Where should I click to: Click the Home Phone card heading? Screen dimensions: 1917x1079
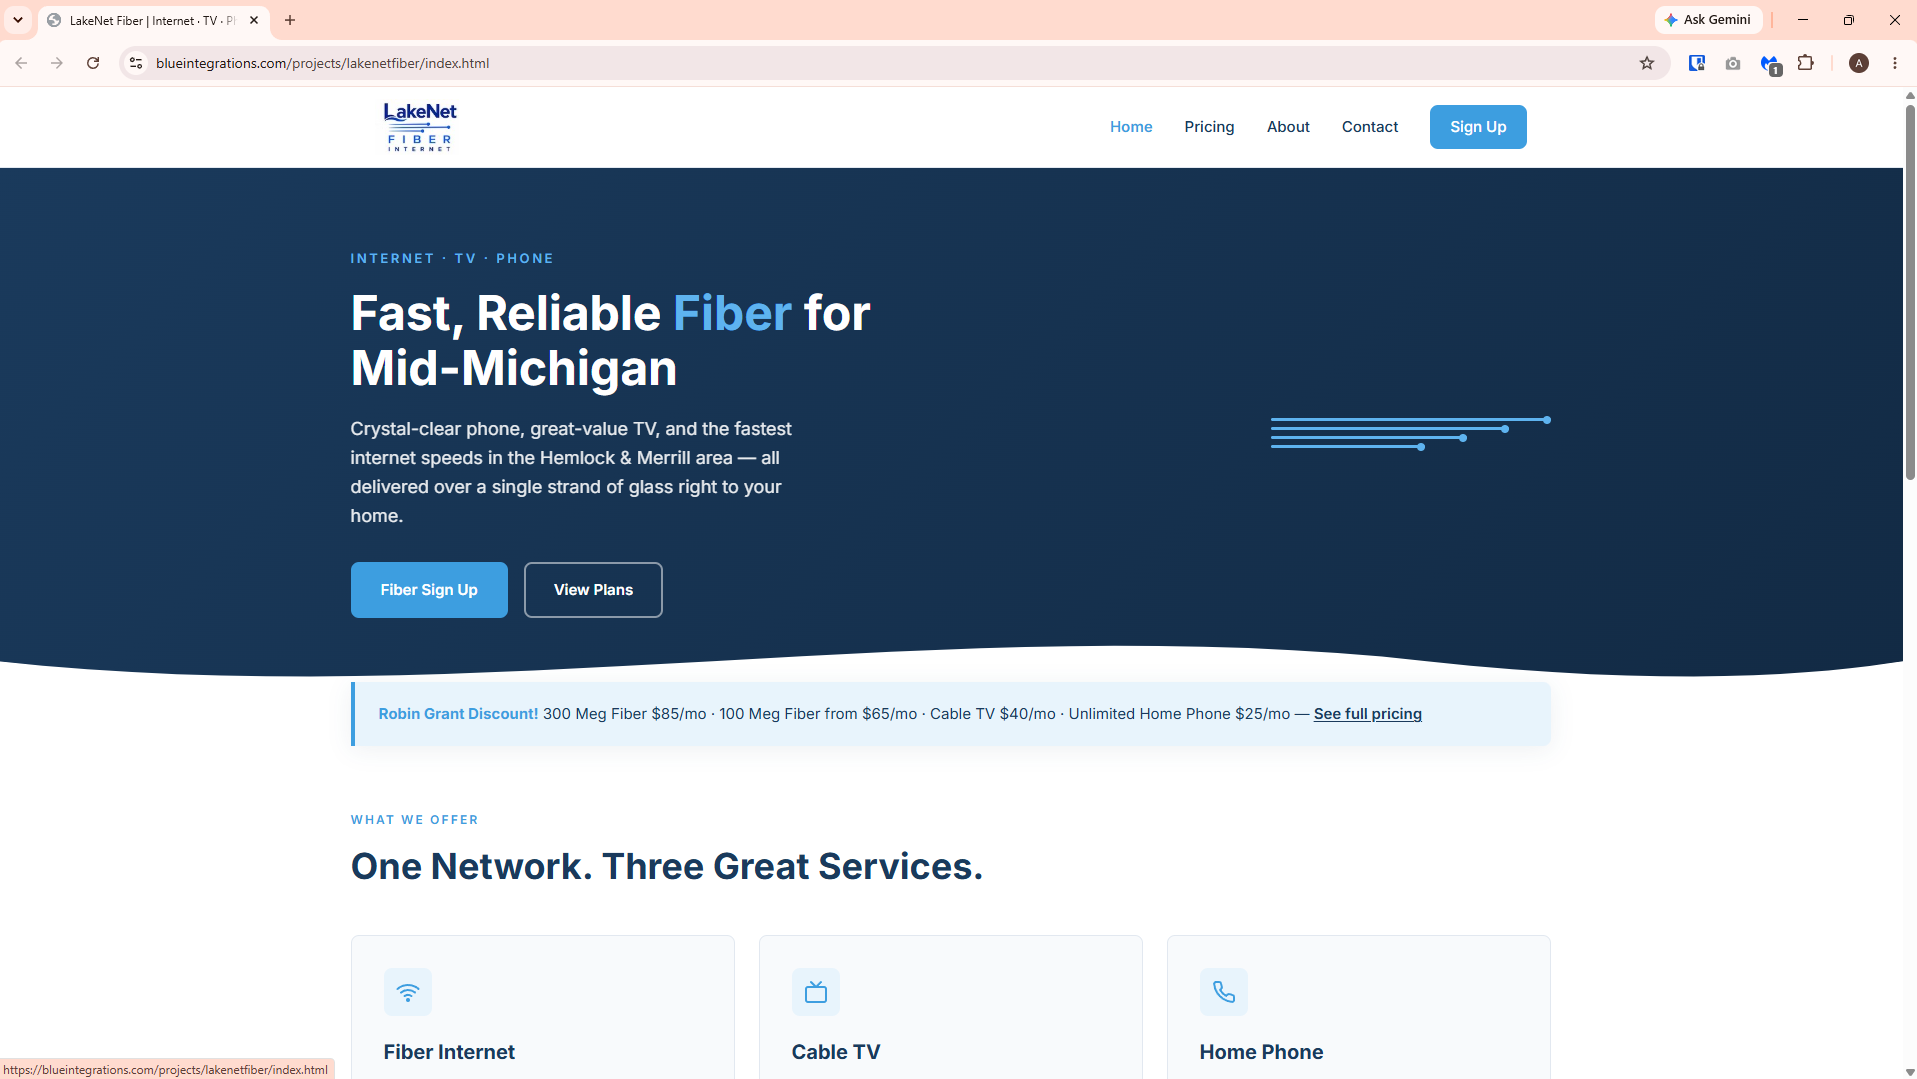[1261, 1052]
